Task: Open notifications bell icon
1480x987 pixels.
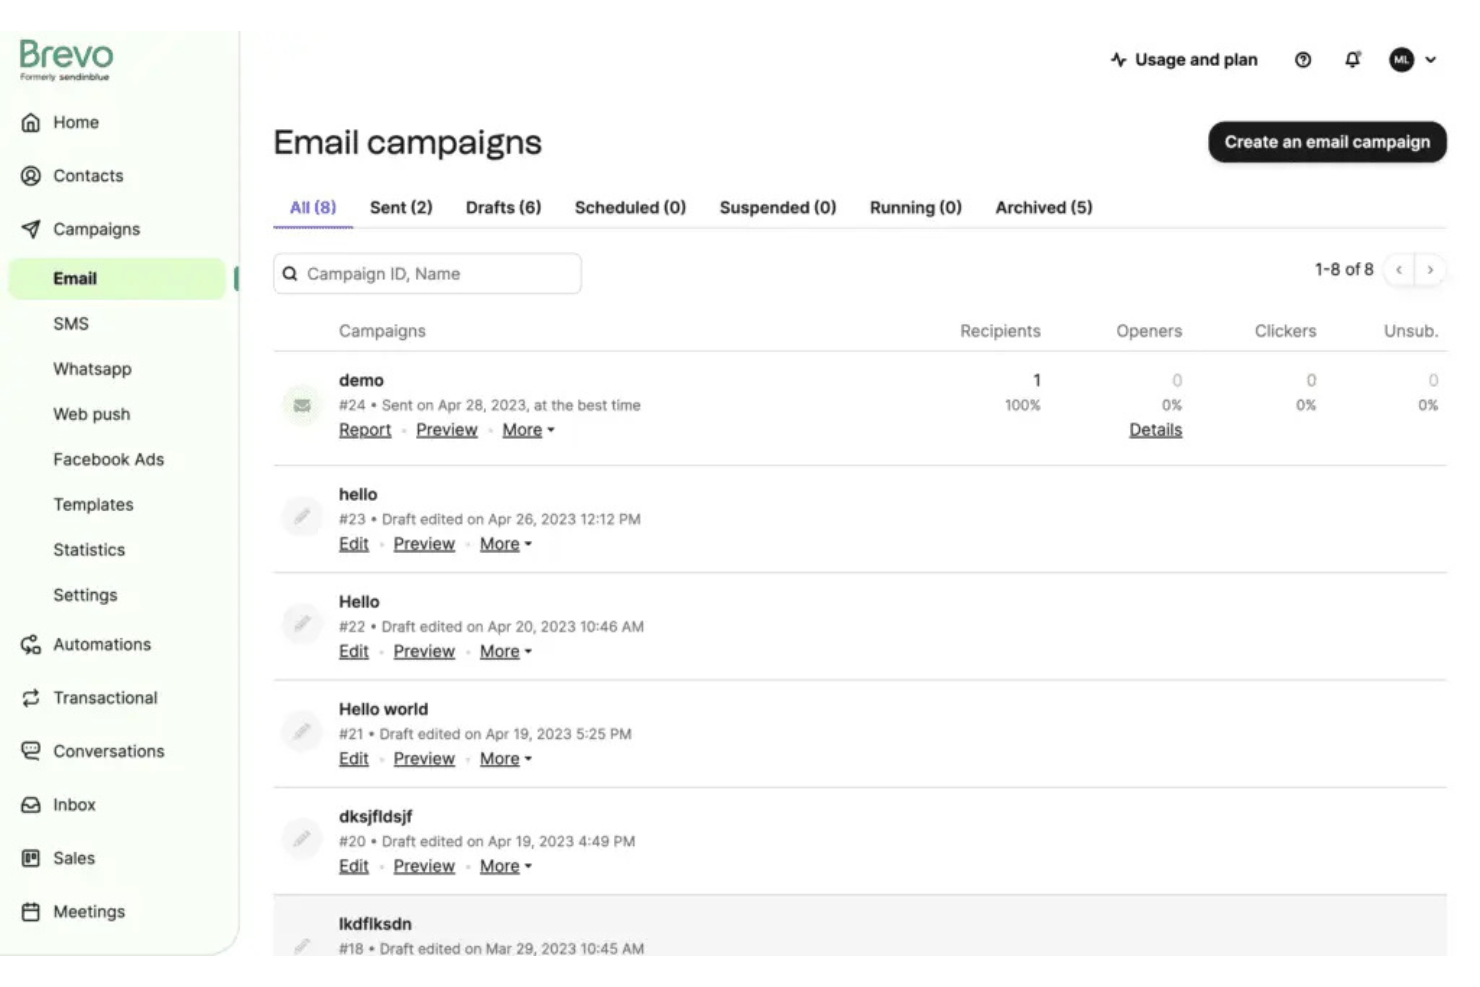Action: (x=1352, y=60)
